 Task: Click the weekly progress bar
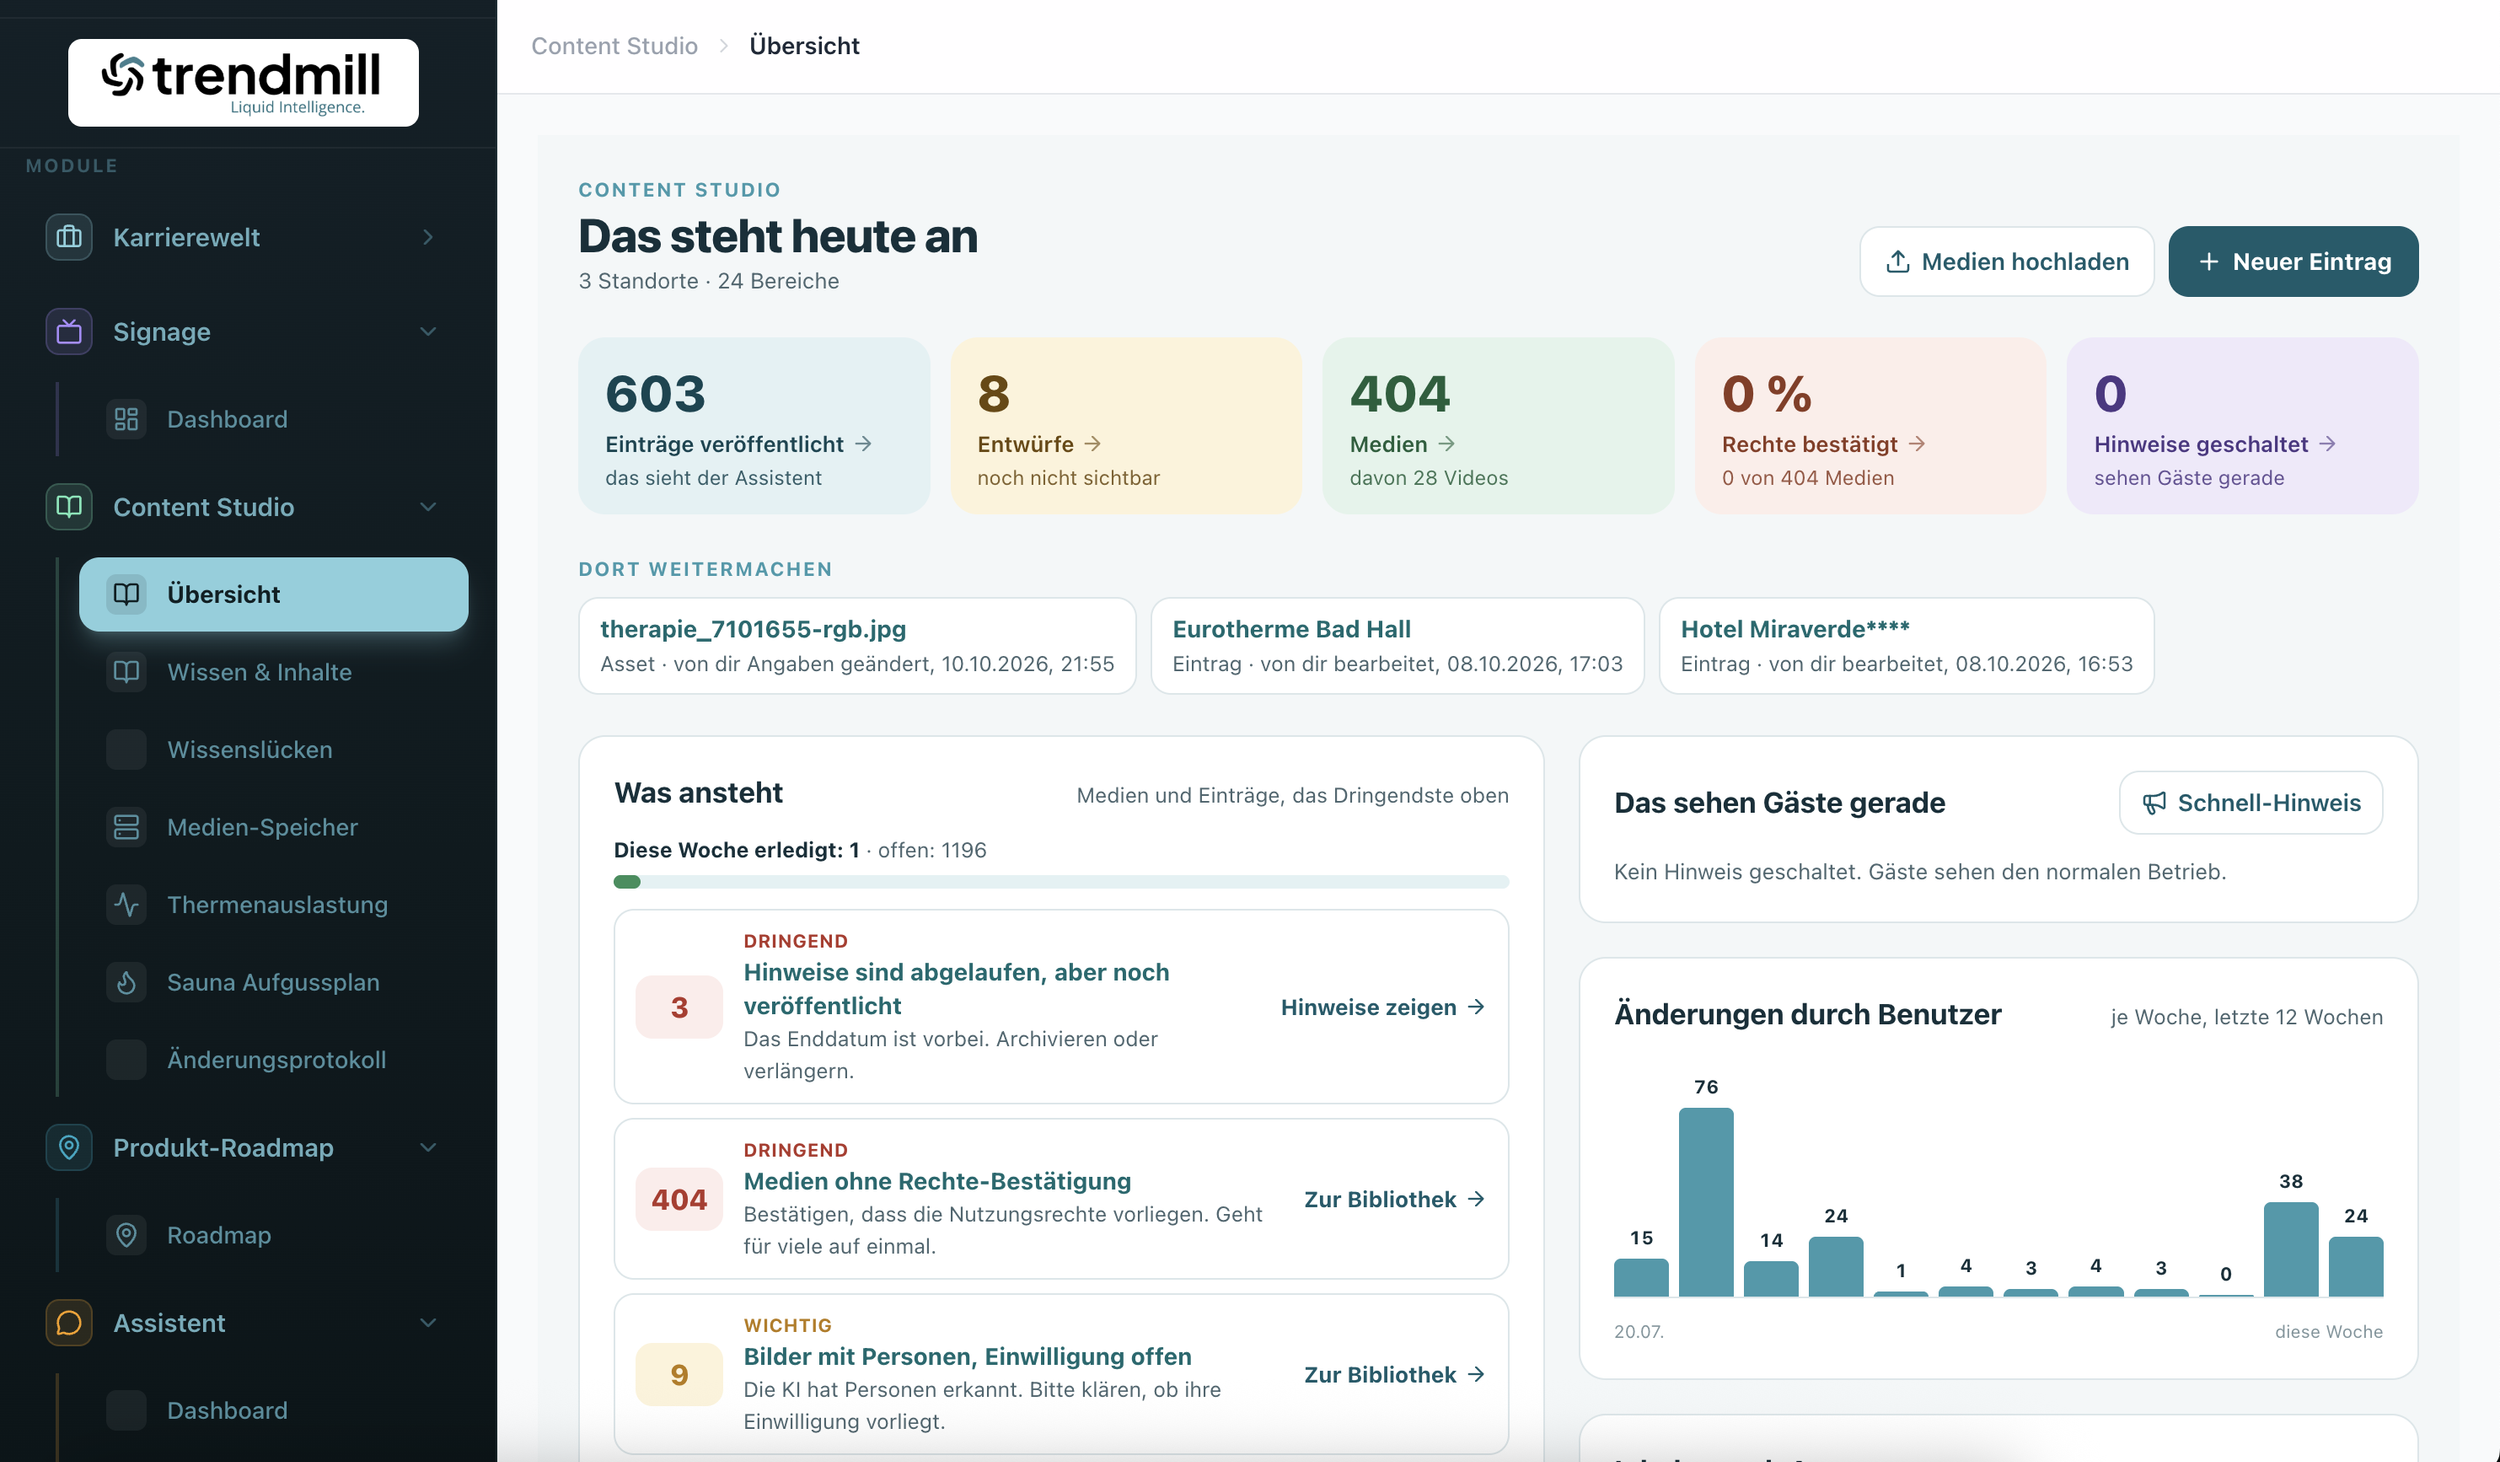1061,882
